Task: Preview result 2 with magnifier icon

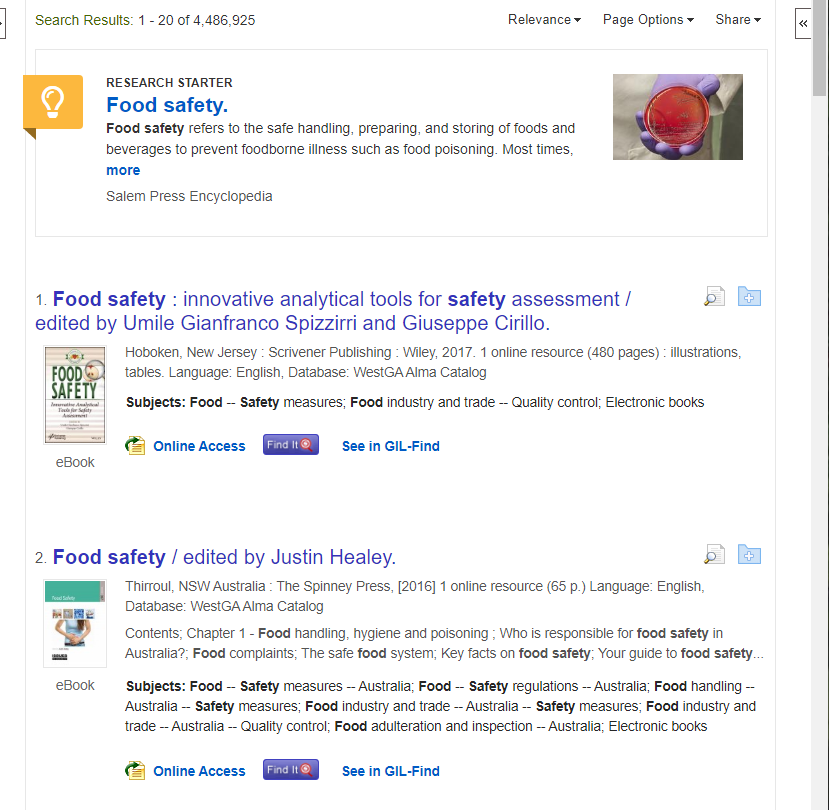Action: (x=714, y=555)
